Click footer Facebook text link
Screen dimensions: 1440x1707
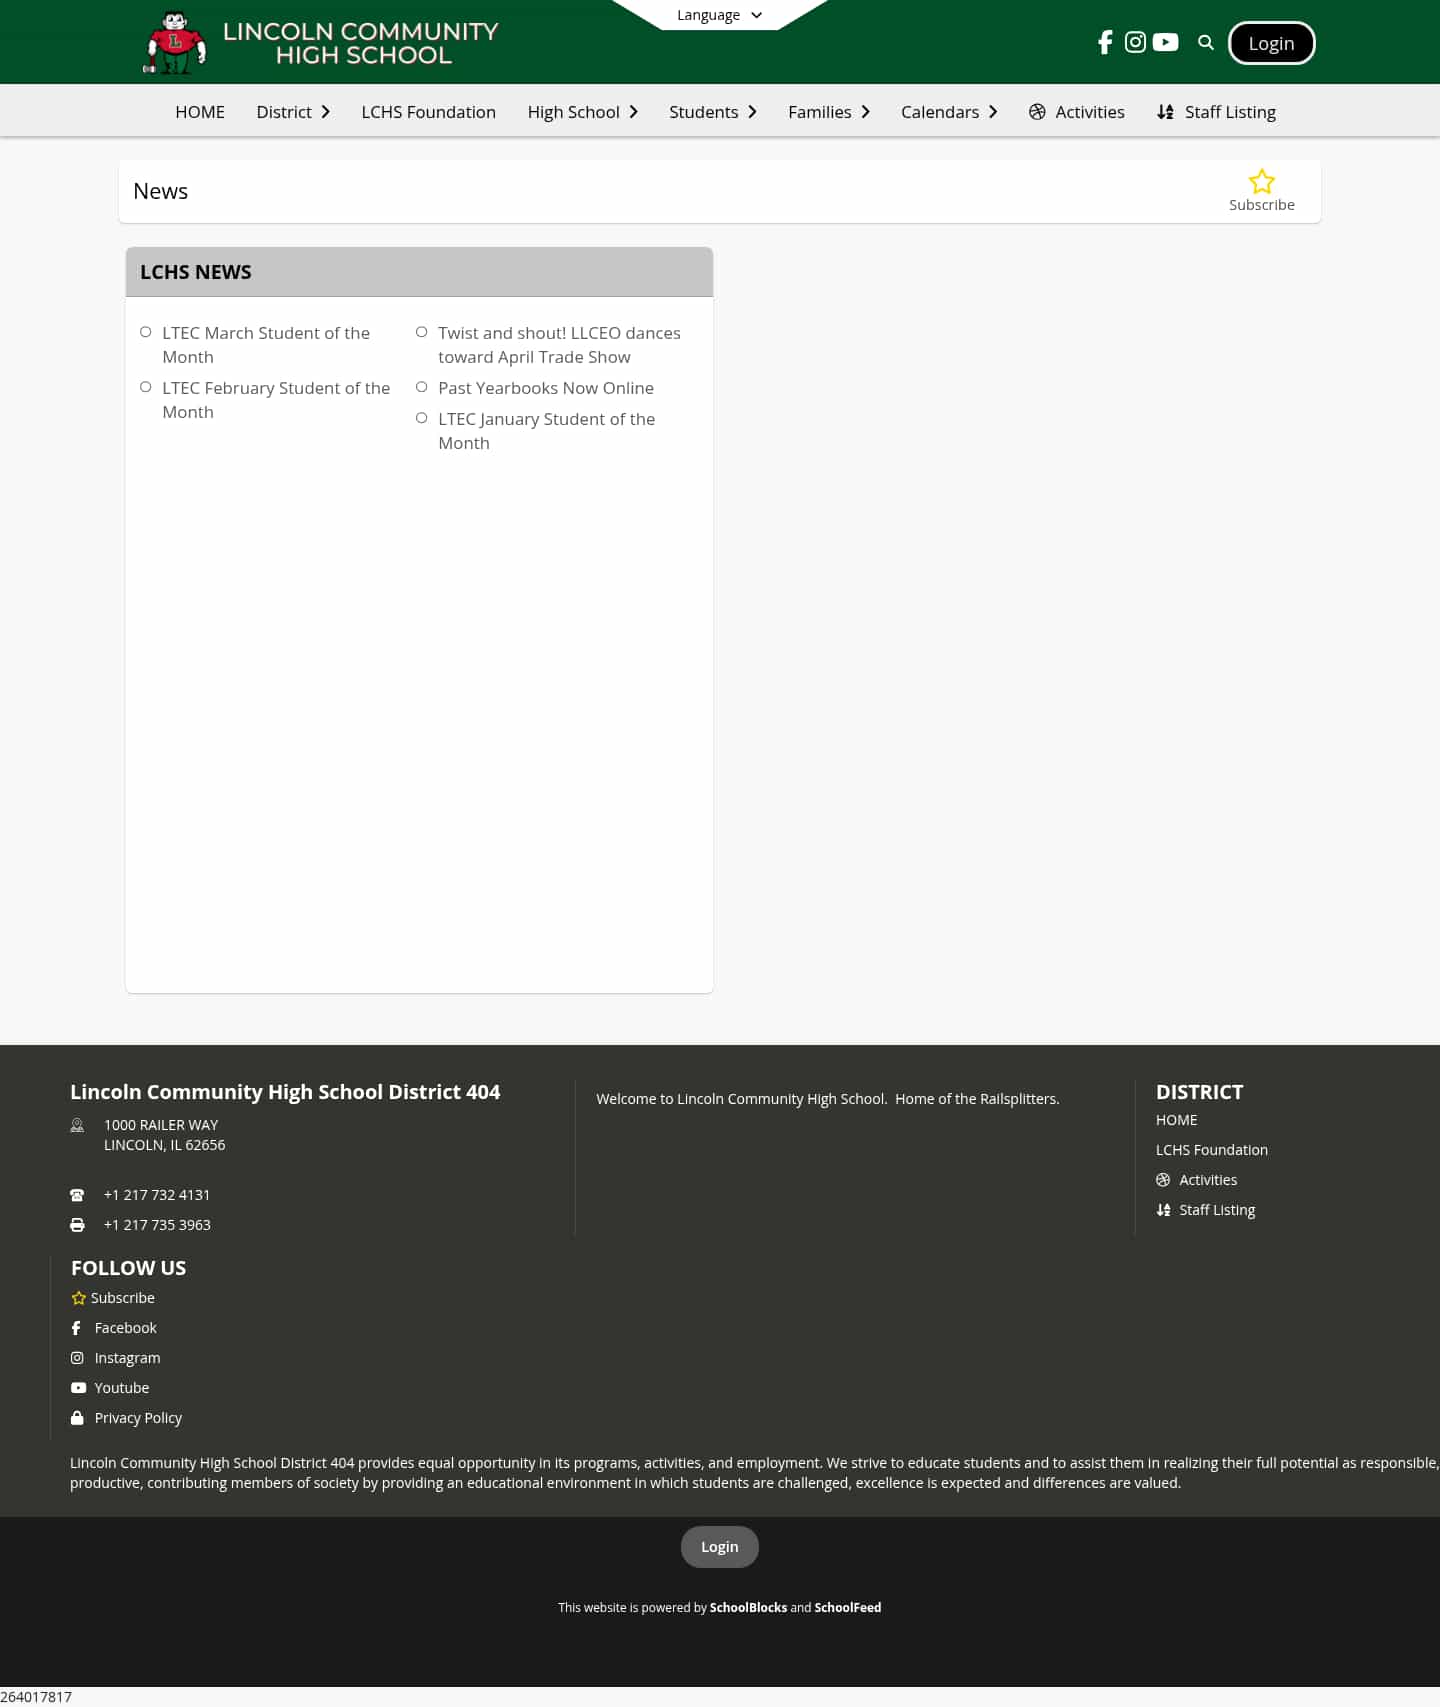[x=126, y=1328]
